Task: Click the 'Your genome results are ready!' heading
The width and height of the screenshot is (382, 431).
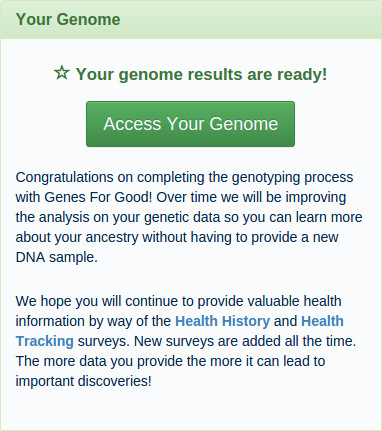Action: 201,74
